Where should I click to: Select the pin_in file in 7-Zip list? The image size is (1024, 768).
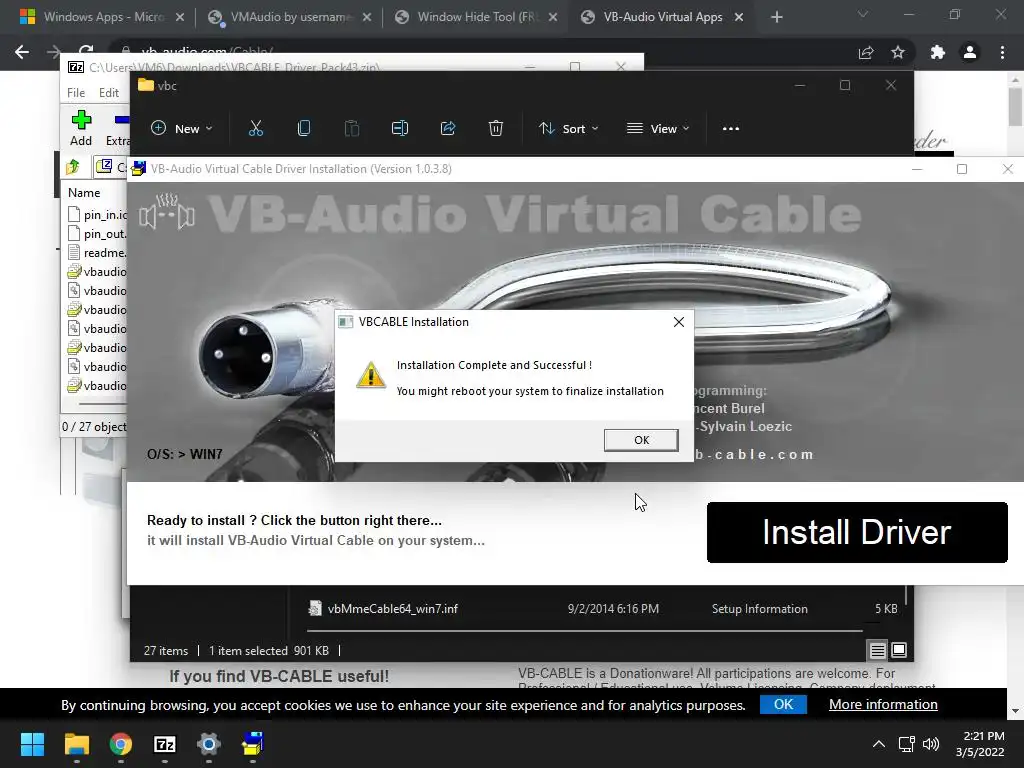97,215
